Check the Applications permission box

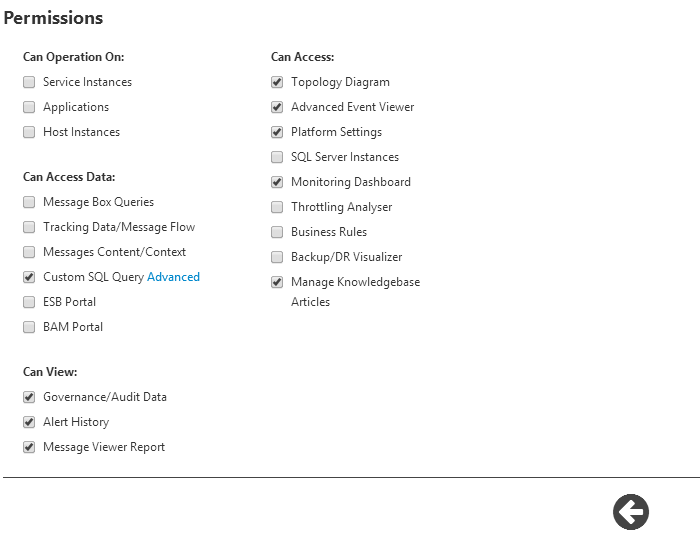pyautogui.click(x=29, y=107)
